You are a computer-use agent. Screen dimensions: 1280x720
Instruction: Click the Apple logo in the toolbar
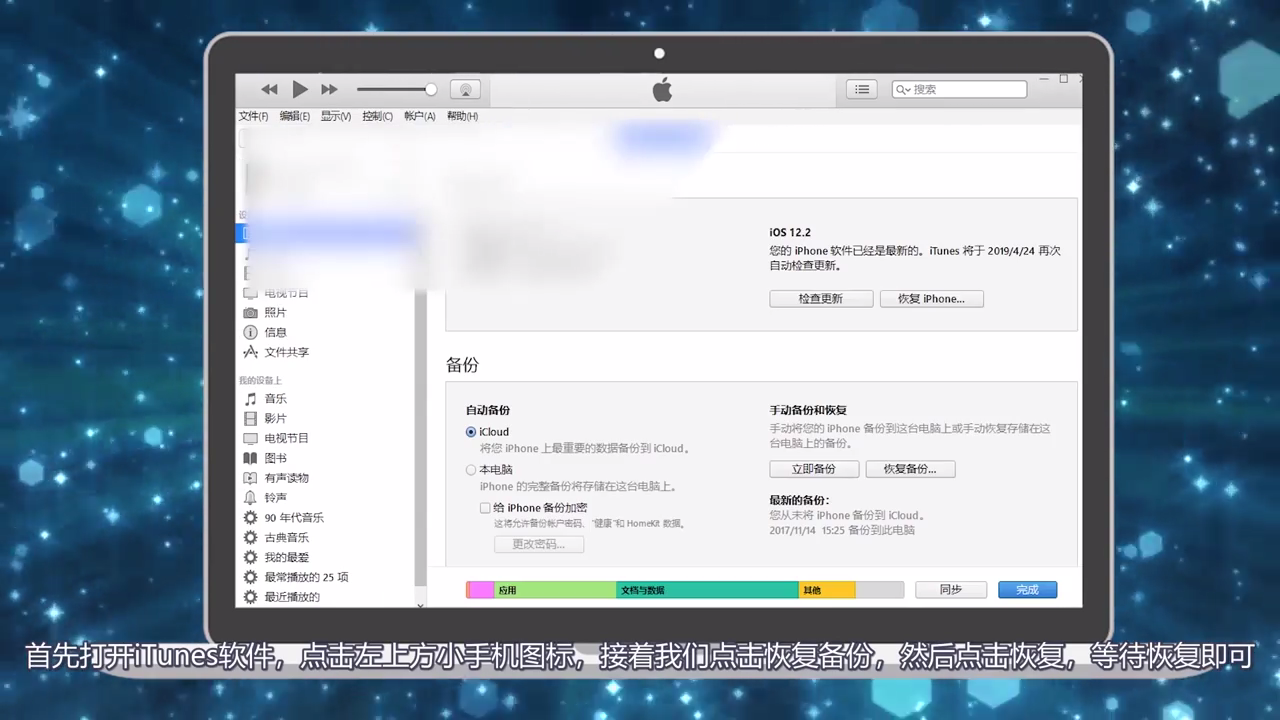pyautogui.click(x=662, y=89)
